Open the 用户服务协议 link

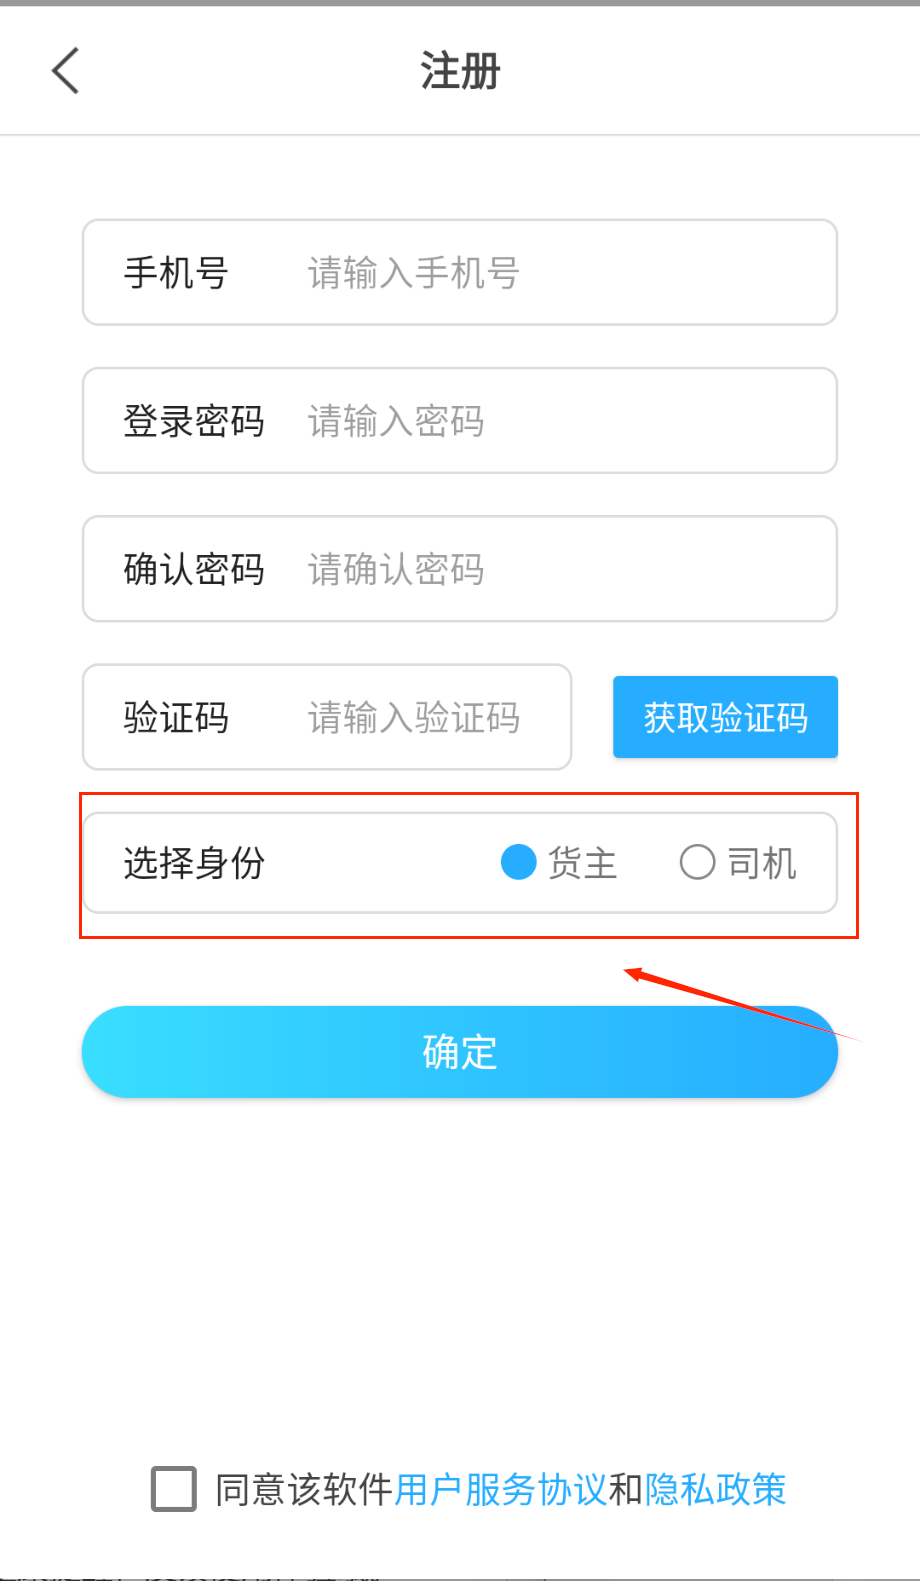[500, 1489]
